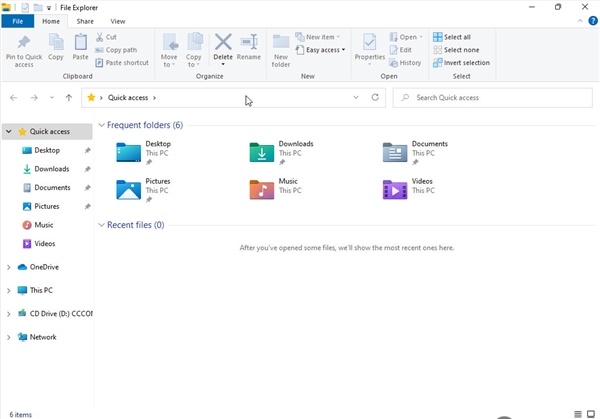Select Pictures in navigation pane

[x=47, y=206]
